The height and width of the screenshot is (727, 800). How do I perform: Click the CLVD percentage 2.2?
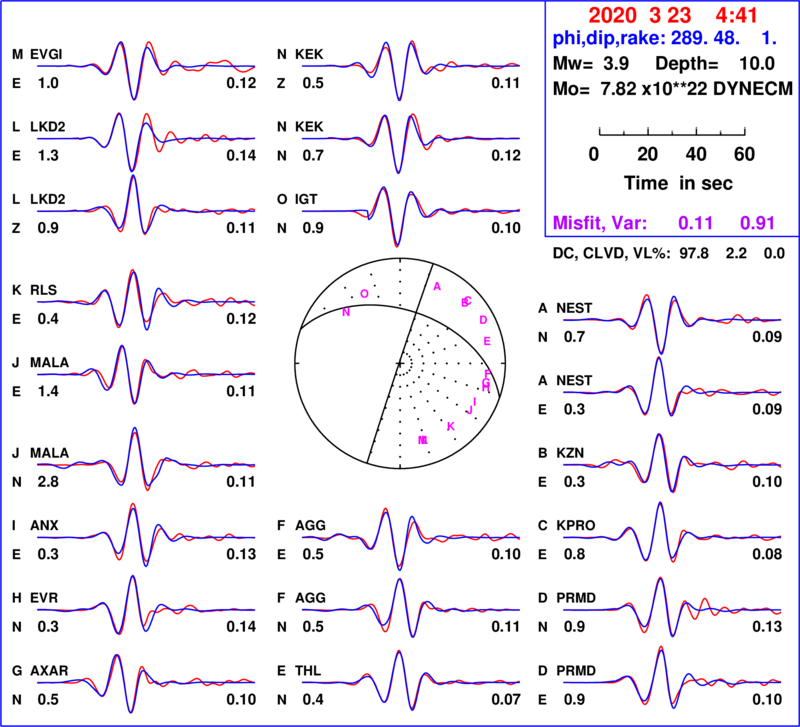pyautogui.click(x=736, y=254)
